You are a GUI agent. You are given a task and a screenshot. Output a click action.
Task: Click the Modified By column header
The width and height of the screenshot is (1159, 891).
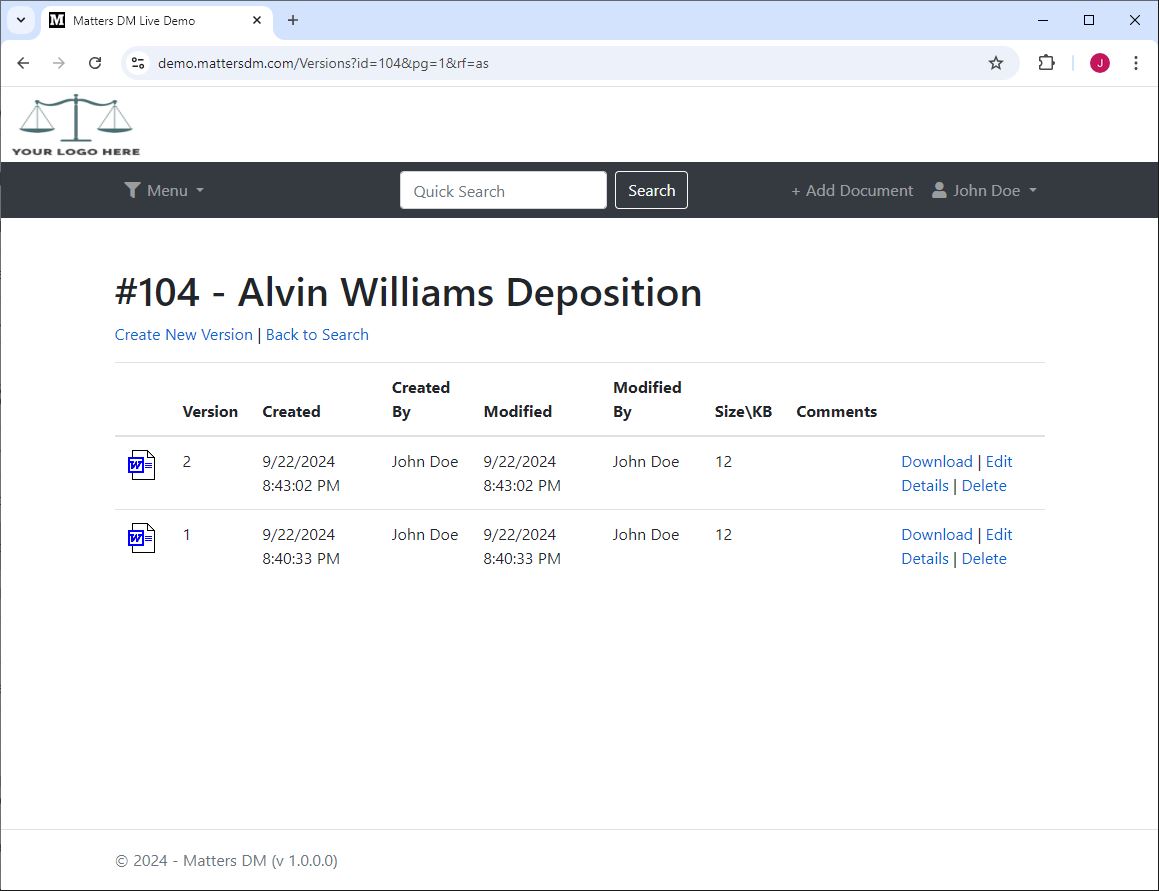pos(647,399)
